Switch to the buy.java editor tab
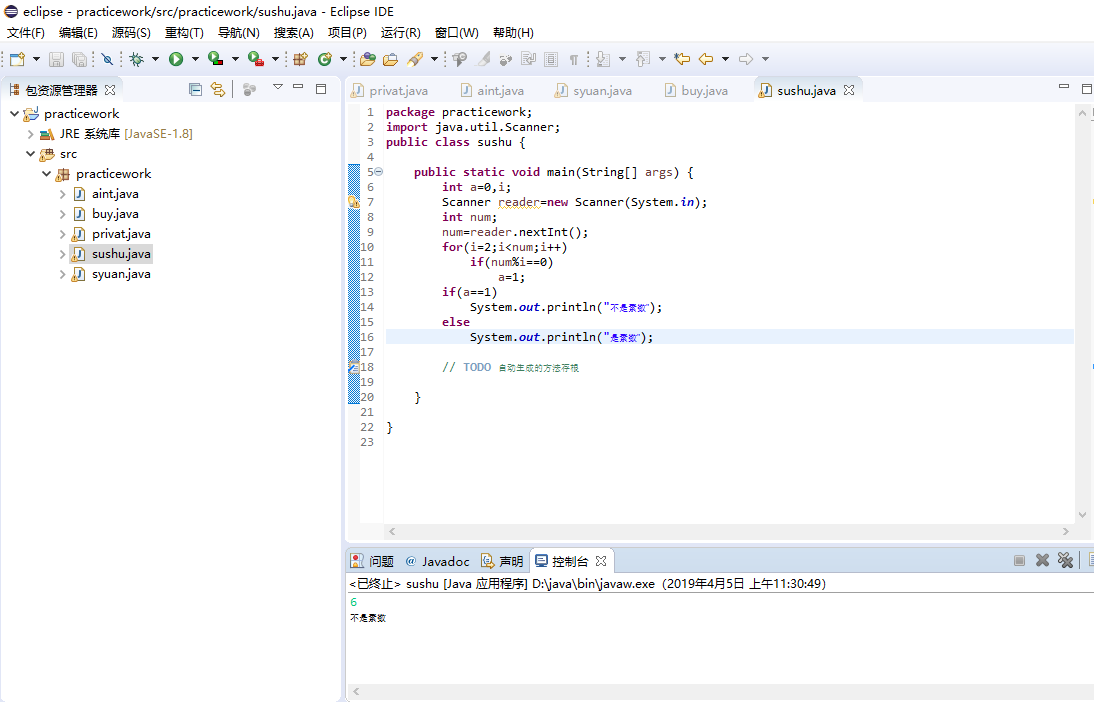 pos(704,90)
